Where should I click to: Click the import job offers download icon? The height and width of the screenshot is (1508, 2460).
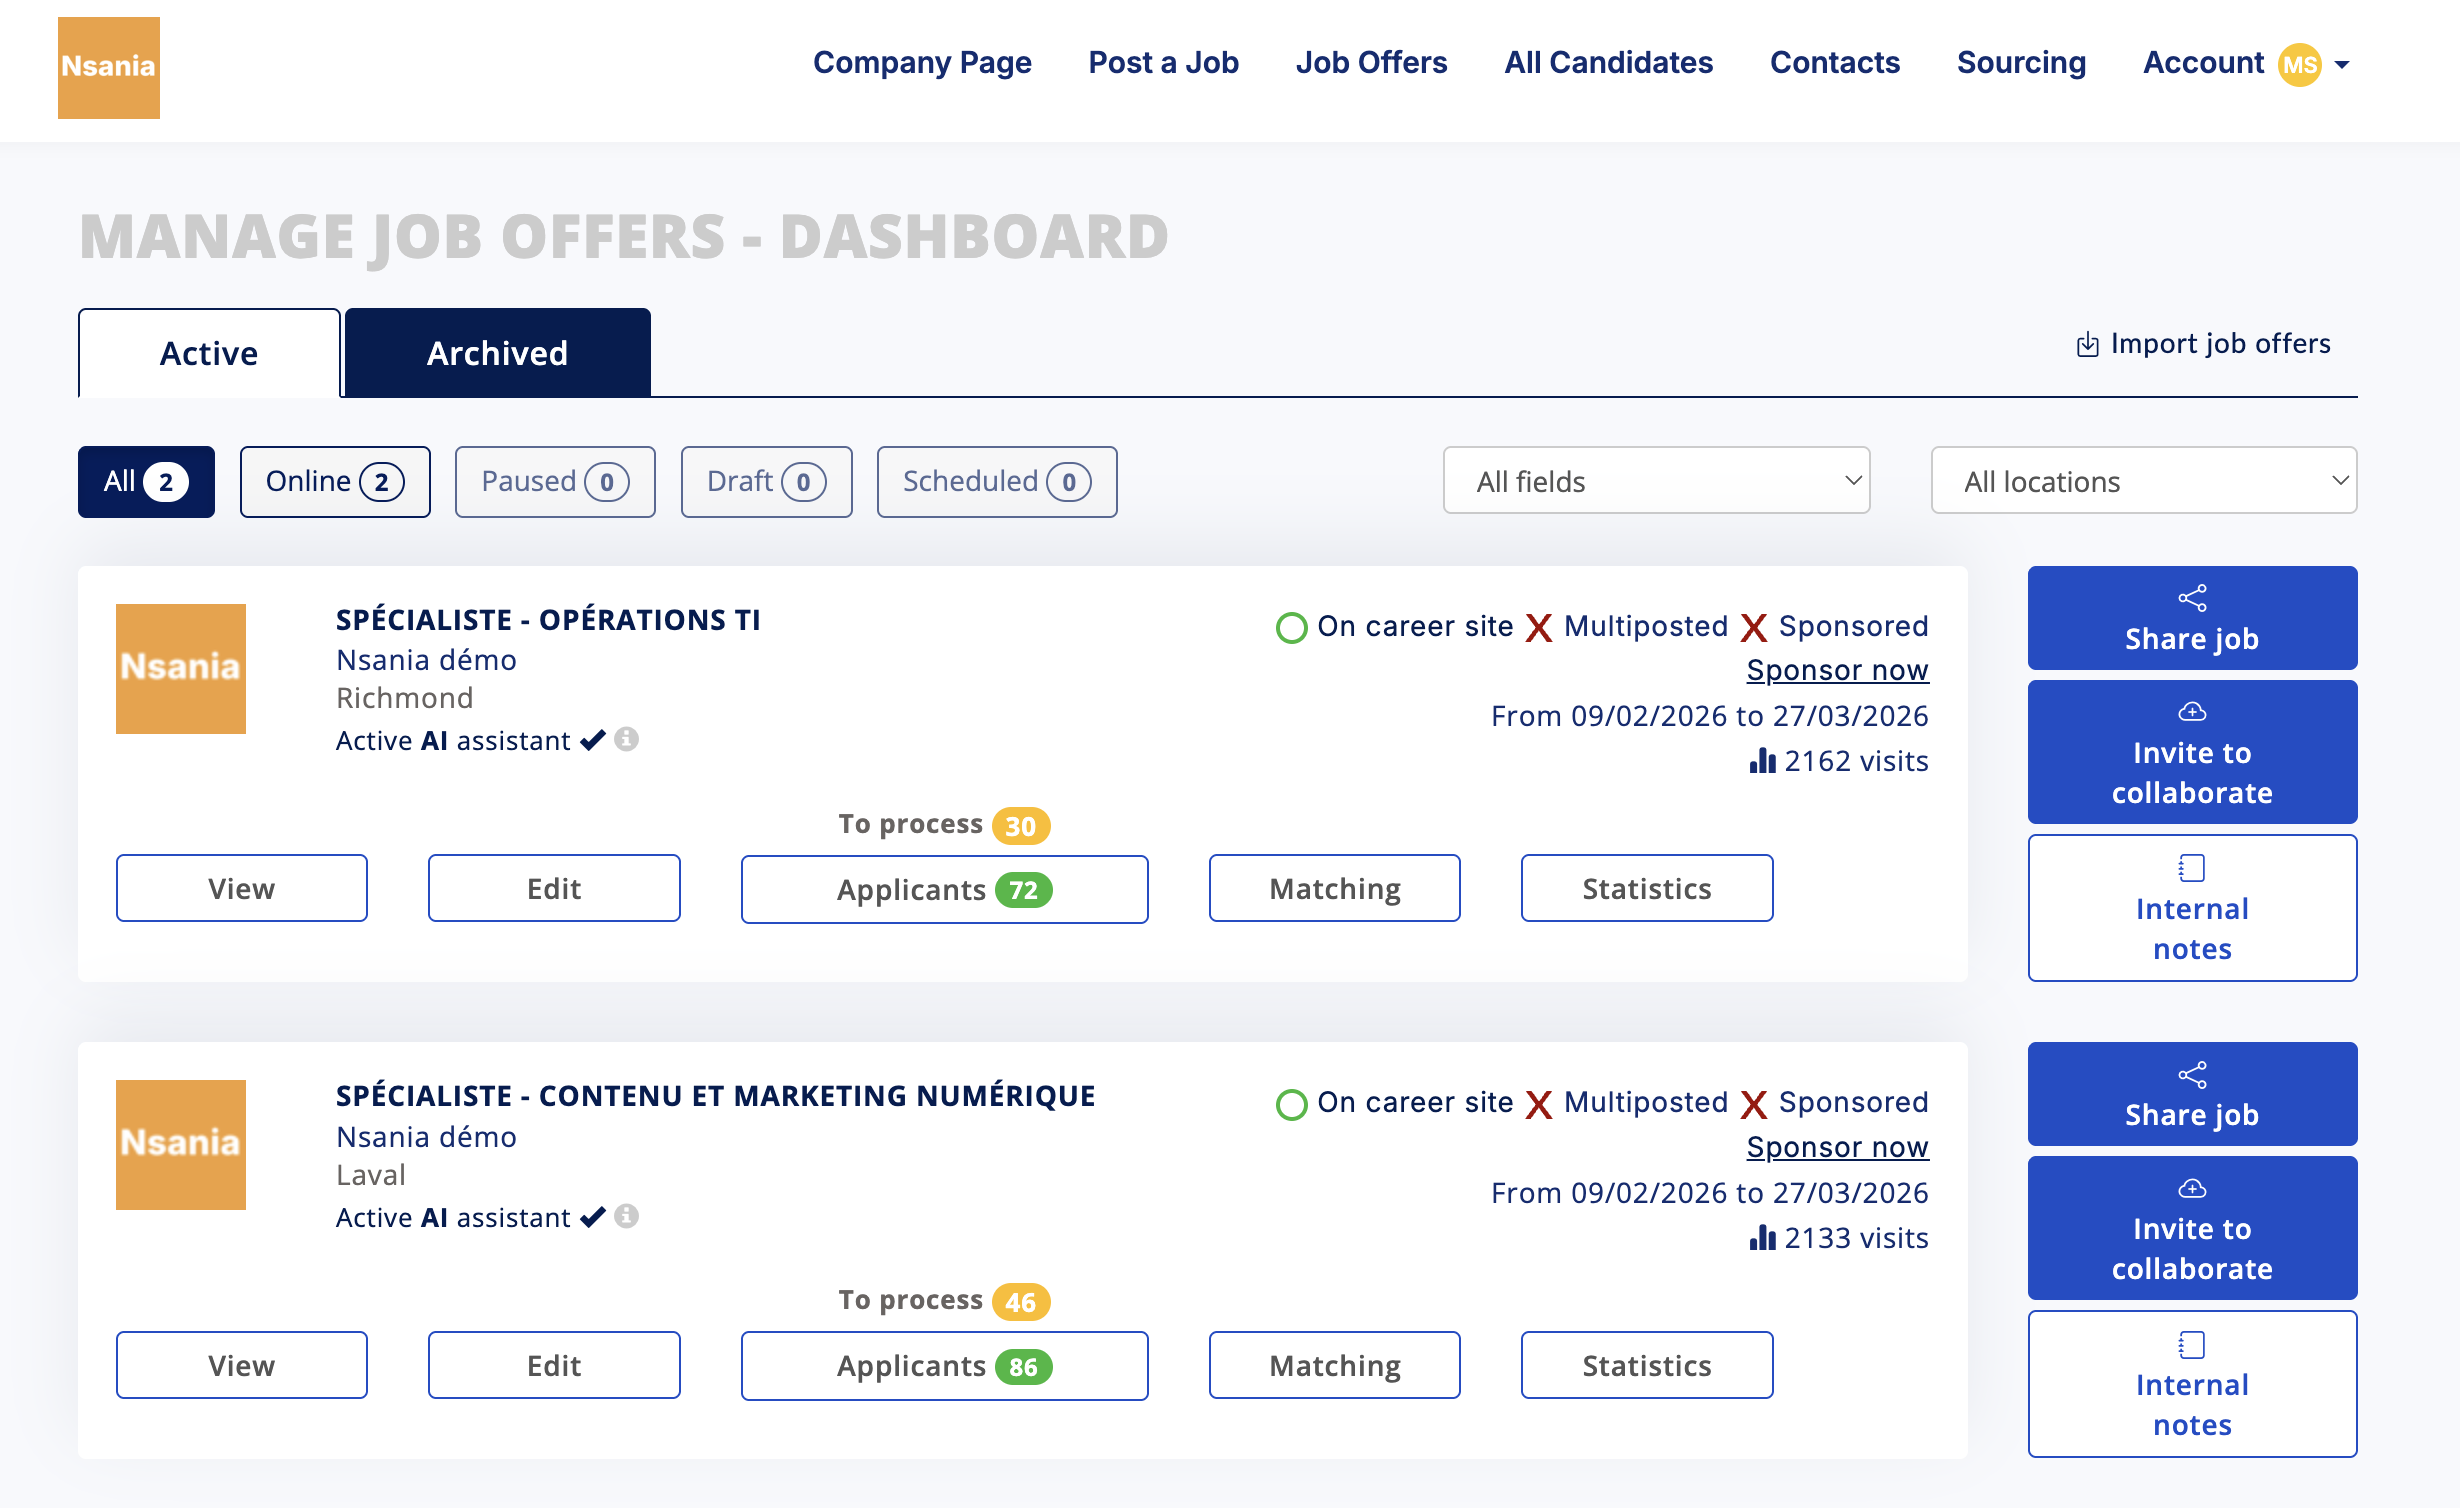pos(2087,344)
